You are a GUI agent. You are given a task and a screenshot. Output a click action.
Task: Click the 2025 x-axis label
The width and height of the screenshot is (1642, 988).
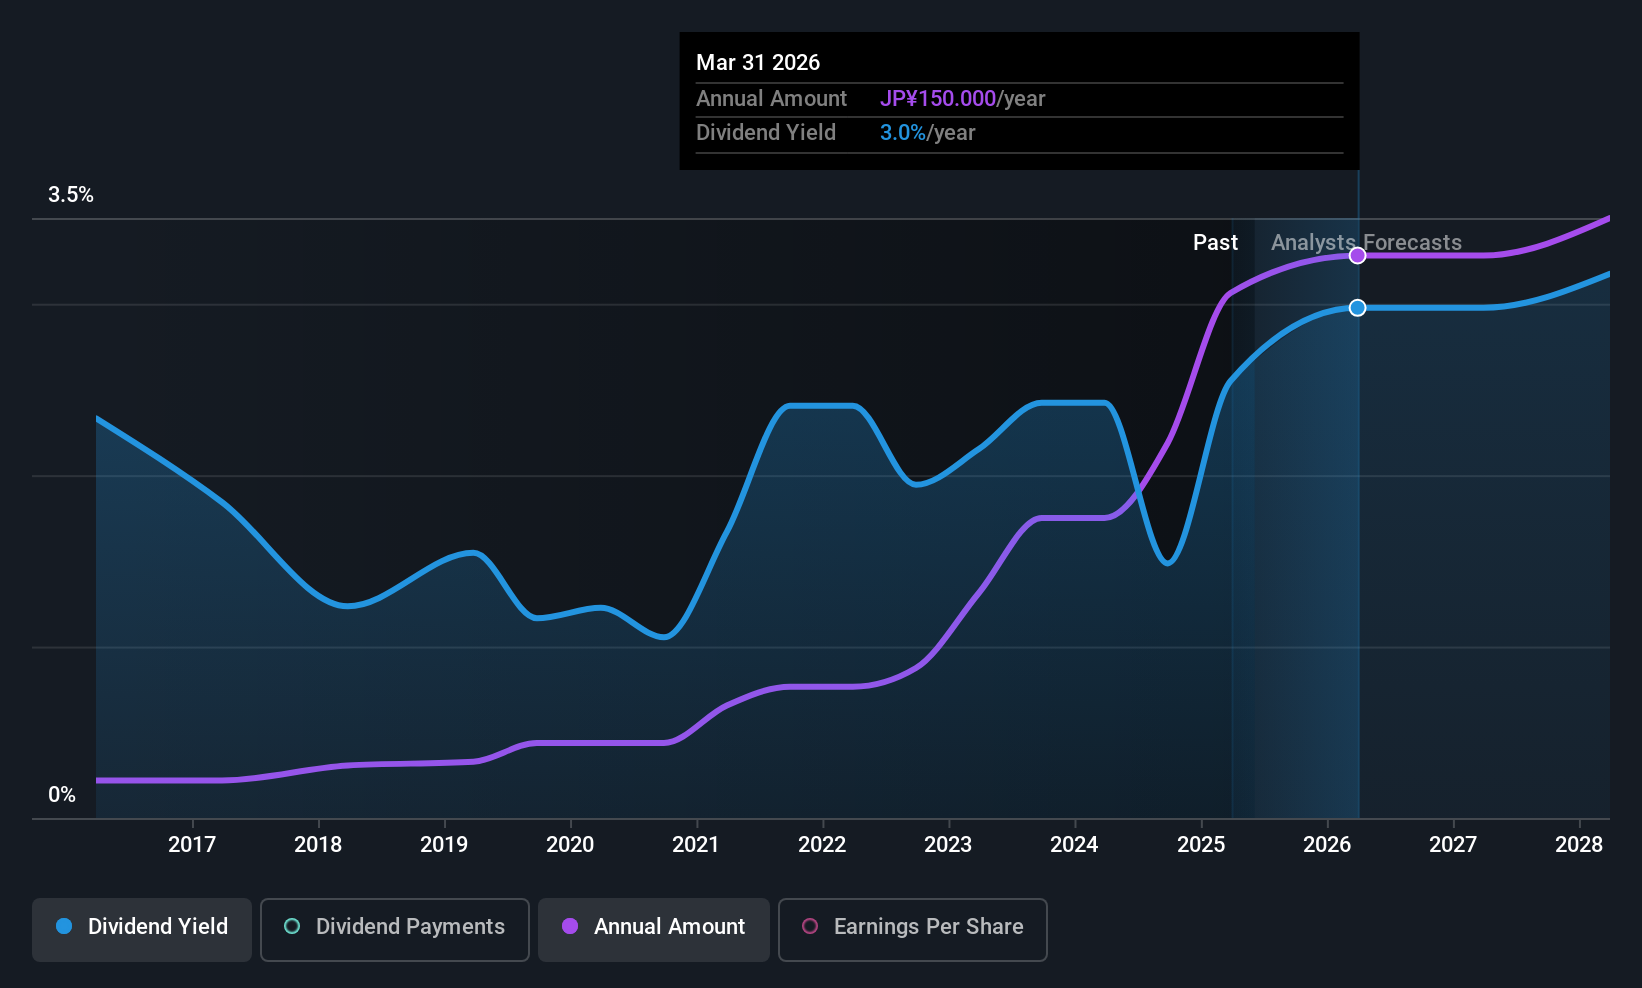tap(1201, 845)
